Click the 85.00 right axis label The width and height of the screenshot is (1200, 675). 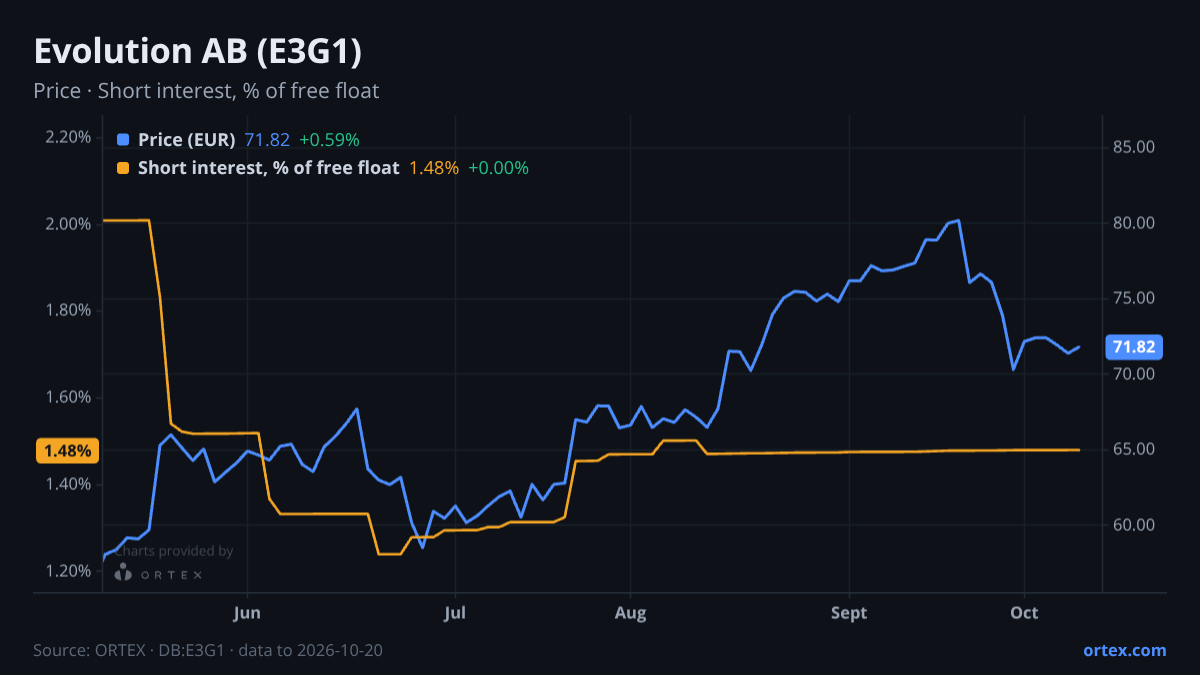tap(1134, 147)
